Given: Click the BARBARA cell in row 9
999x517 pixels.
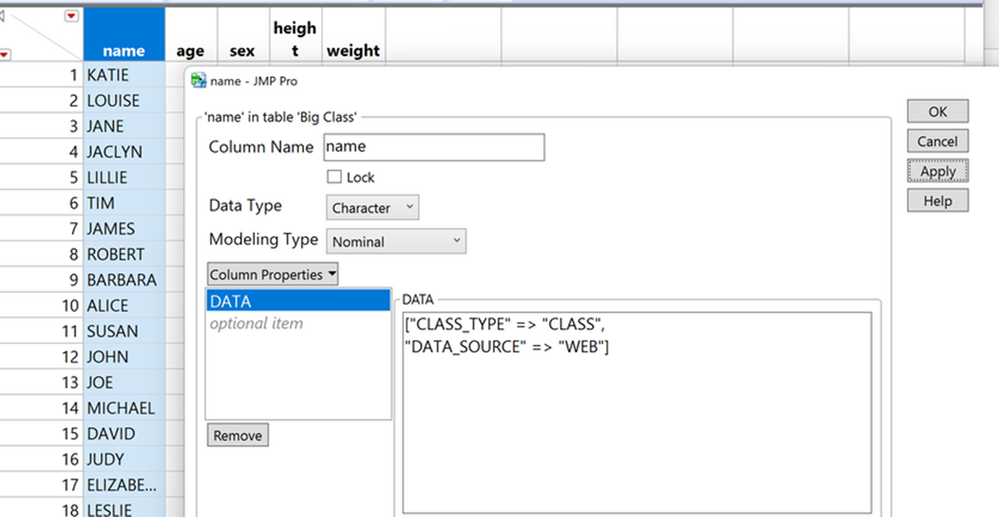Looking at the screenshot, I should coord(121,280).
